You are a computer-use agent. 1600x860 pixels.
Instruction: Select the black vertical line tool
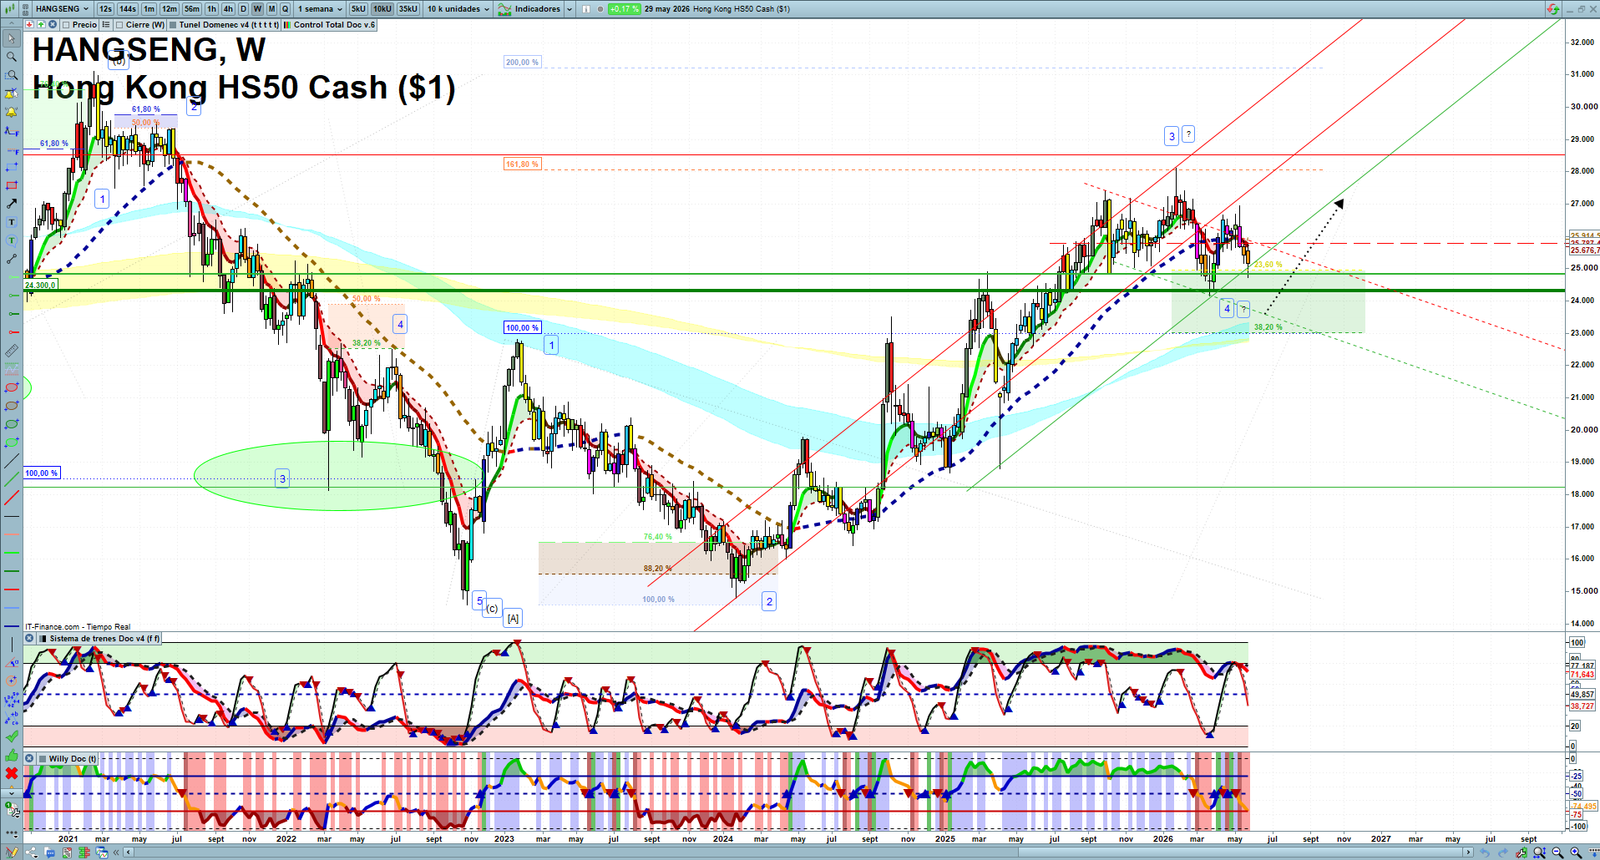[x=12, y=644]
